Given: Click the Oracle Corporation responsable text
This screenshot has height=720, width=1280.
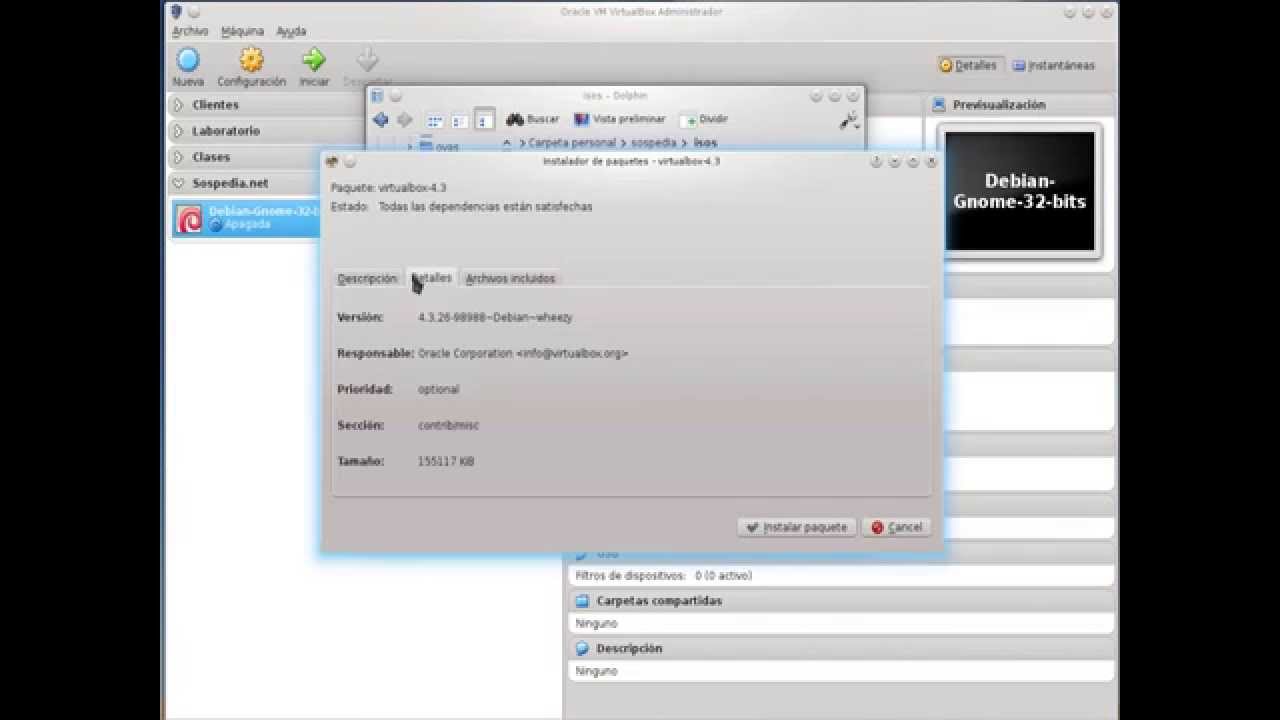Looking at the screenshot, I should (523, 354).
